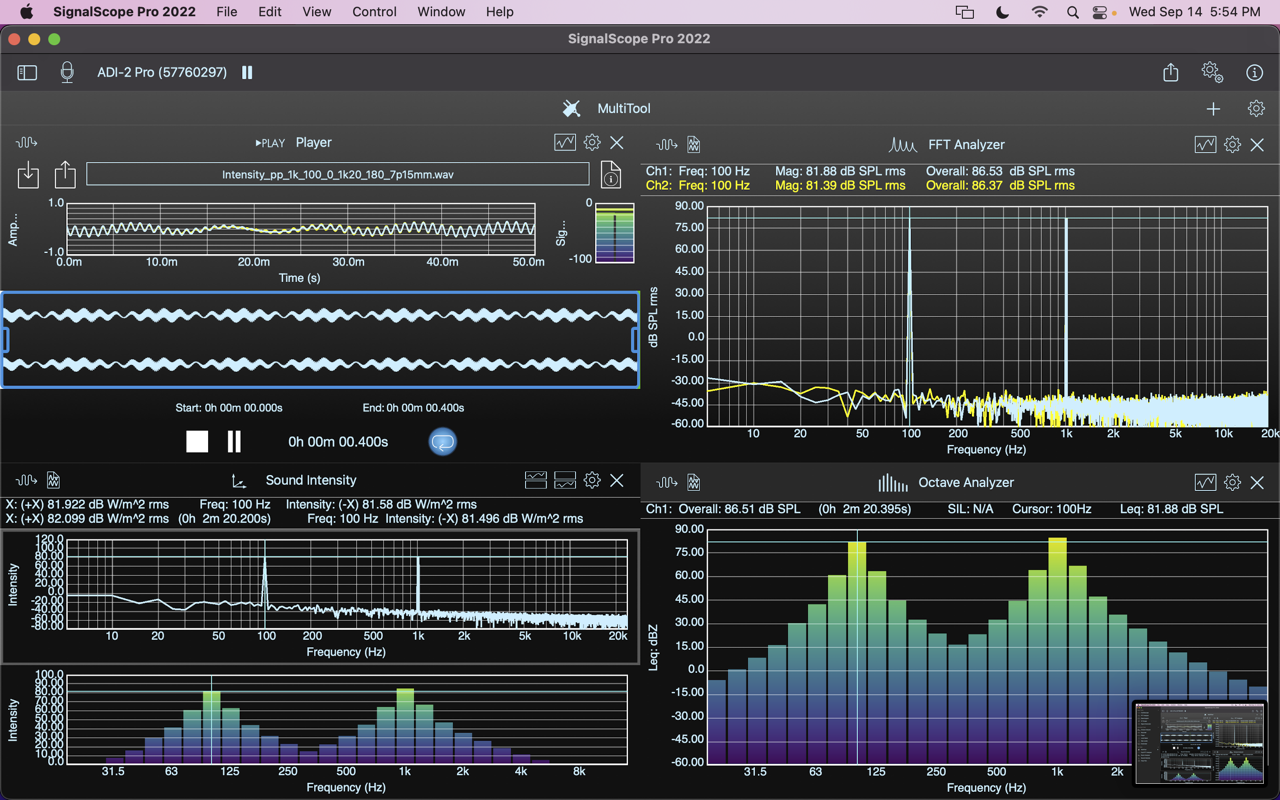The height and width of the screenshot is (800, 1280).
Task: Click the blue selected waveform overview
Action: (320, 340)
